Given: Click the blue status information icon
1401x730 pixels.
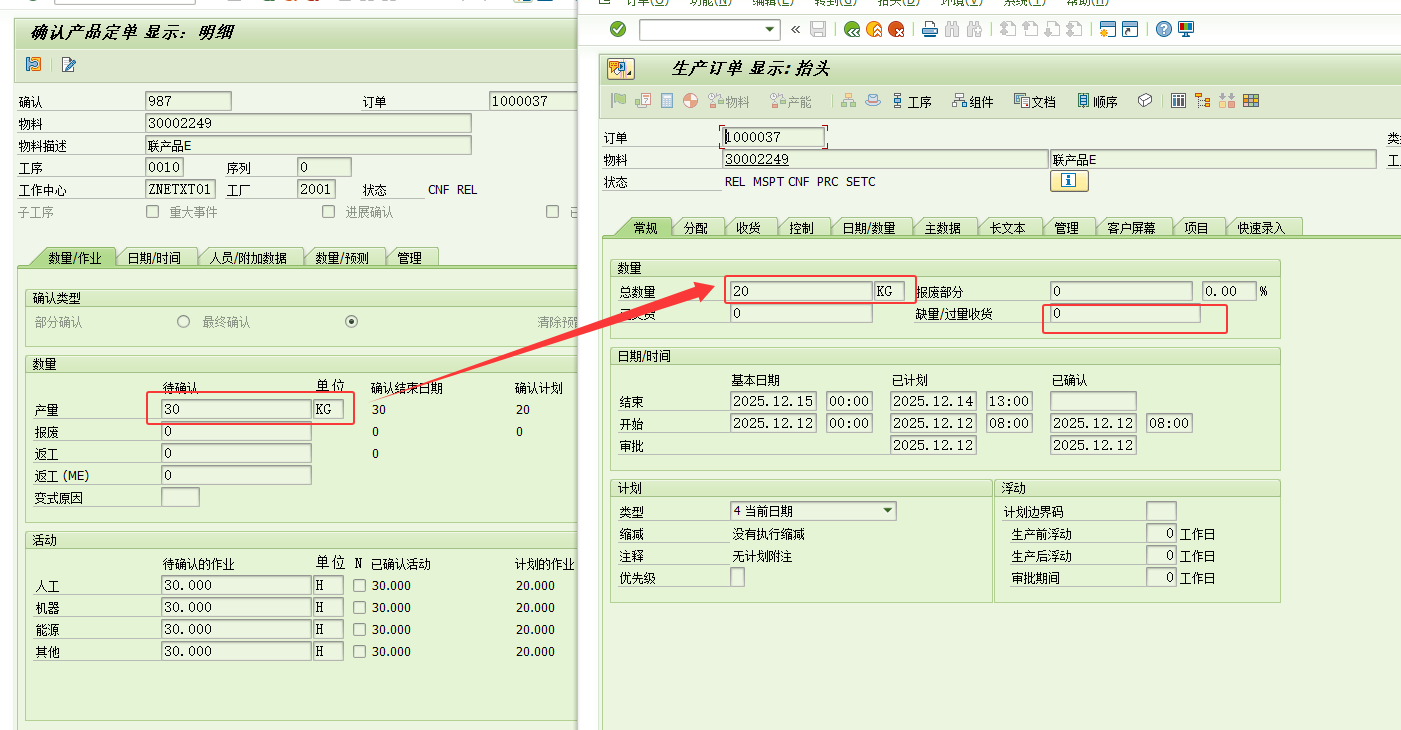Looking at the screenshot, I should click(1068, 181).
